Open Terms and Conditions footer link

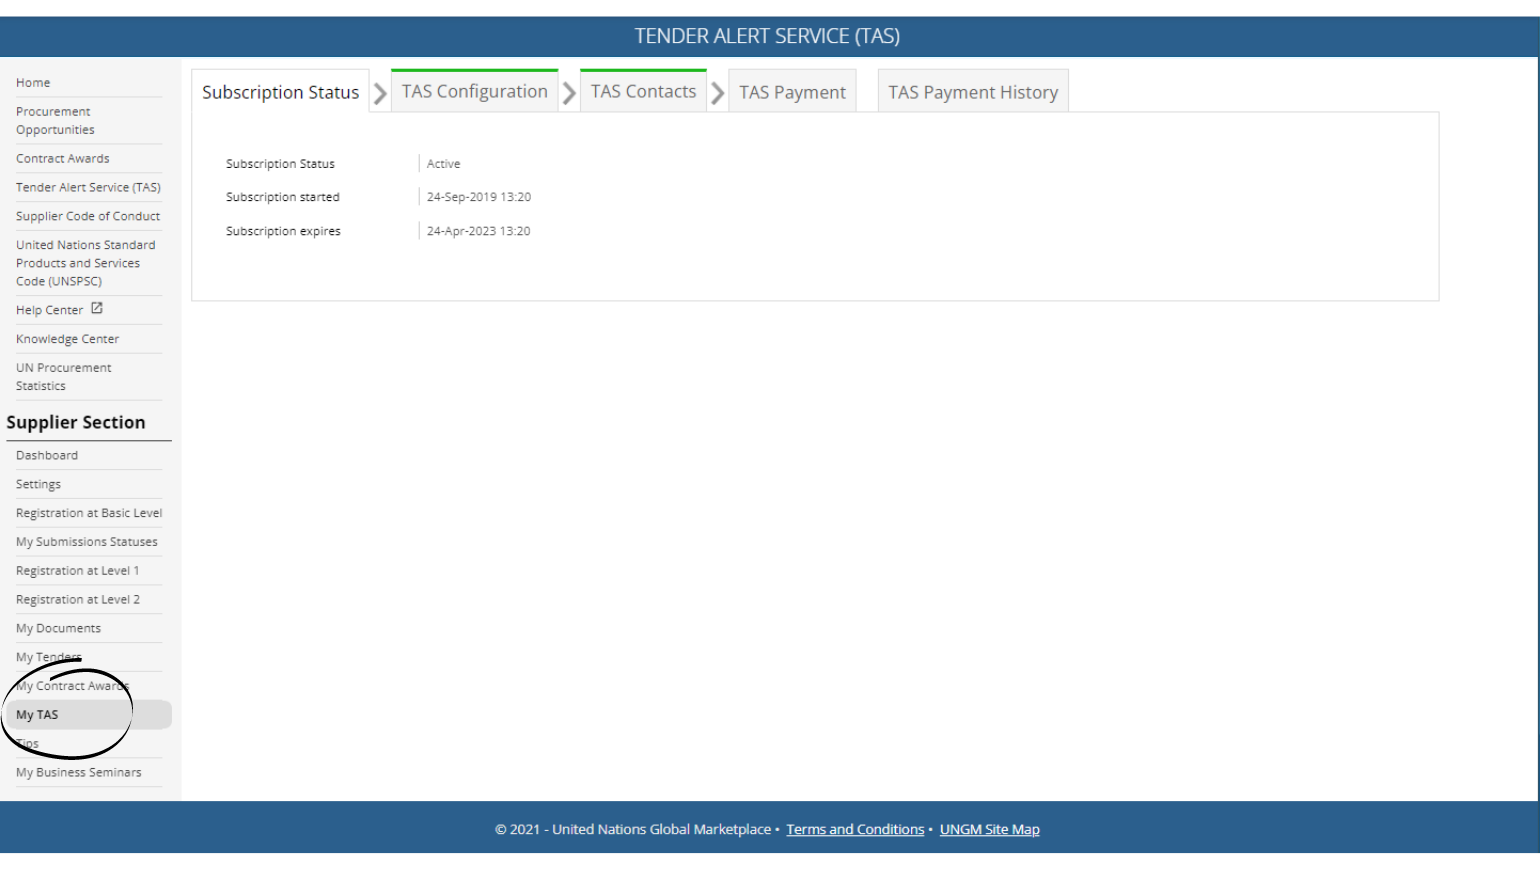point(855,830)
